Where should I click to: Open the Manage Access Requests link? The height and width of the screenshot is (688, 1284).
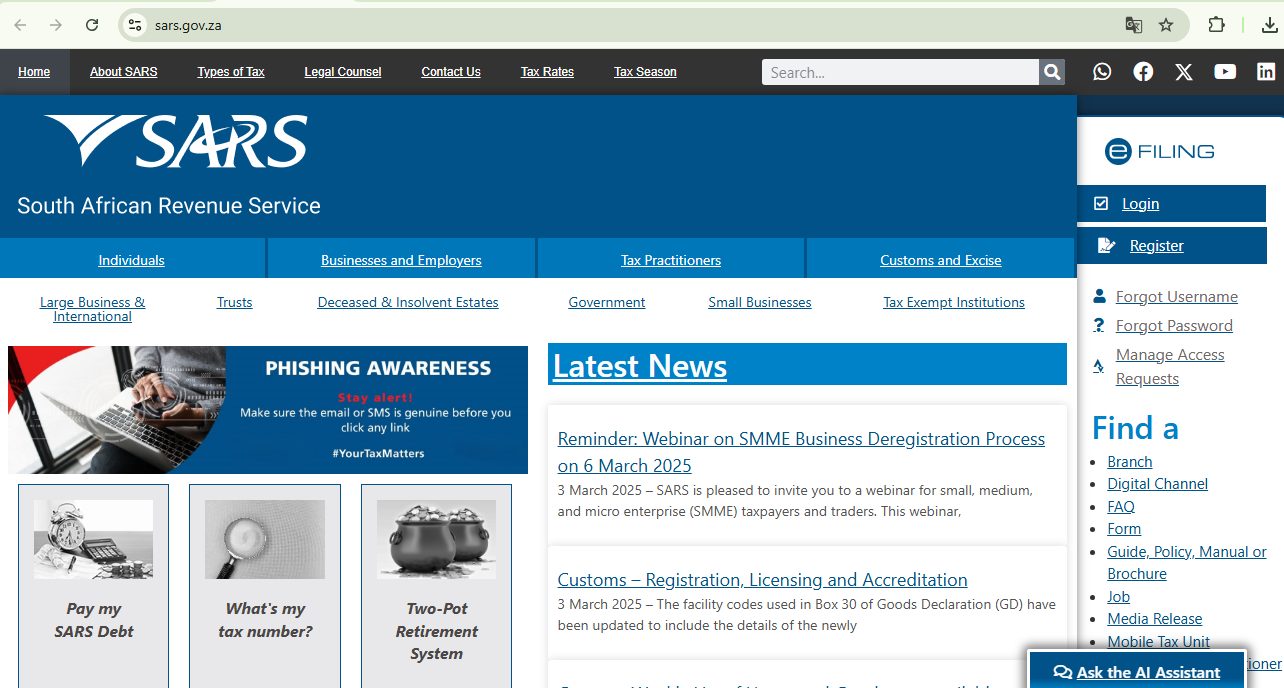coord(1170,367)
